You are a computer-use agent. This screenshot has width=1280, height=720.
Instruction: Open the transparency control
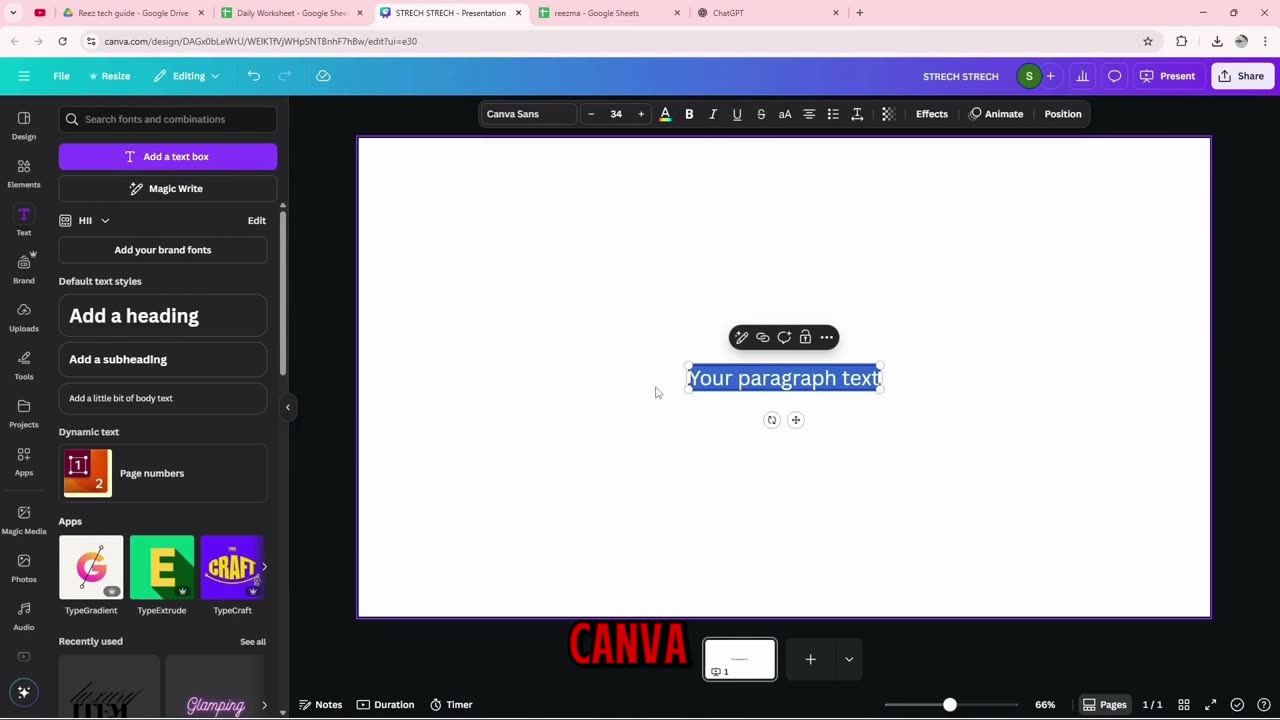click(x=888, y=114)
